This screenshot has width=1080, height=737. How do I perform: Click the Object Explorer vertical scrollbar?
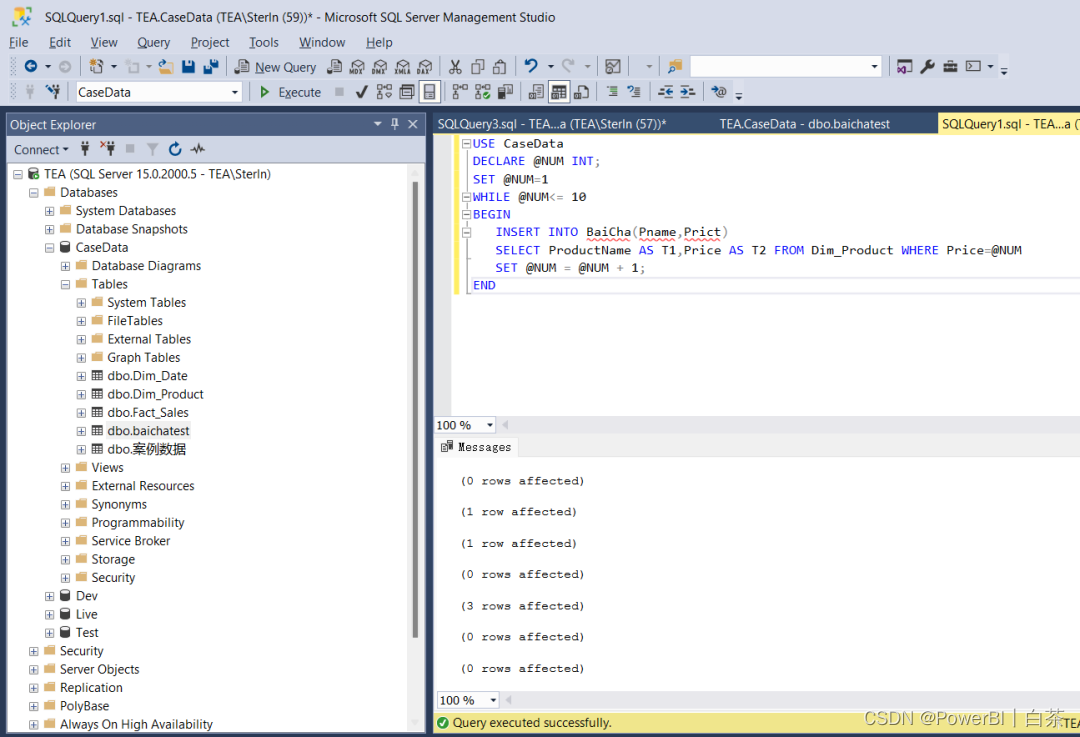415,409
